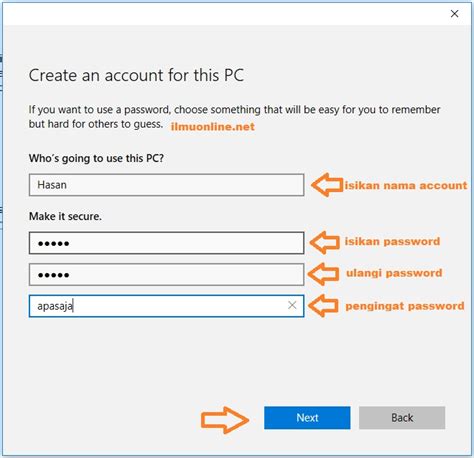
Task: Click the arrow beside the first password field
Action: click(x=325, y=242)
